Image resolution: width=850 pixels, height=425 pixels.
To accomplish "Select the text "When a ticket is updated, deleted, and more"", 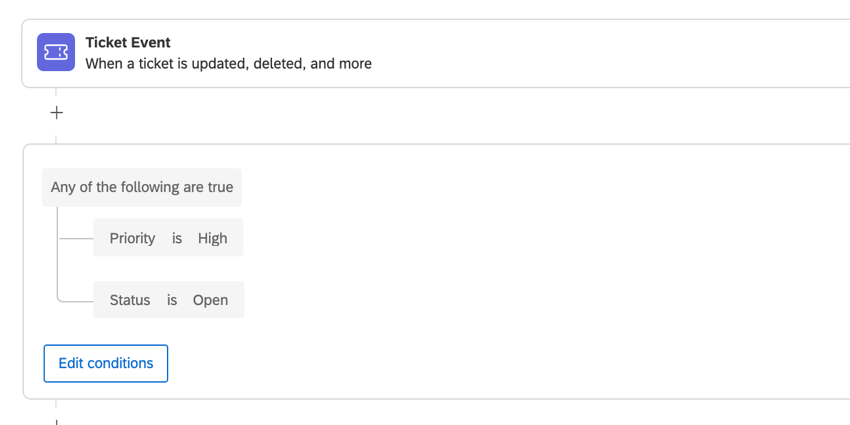I will point(228,63).
